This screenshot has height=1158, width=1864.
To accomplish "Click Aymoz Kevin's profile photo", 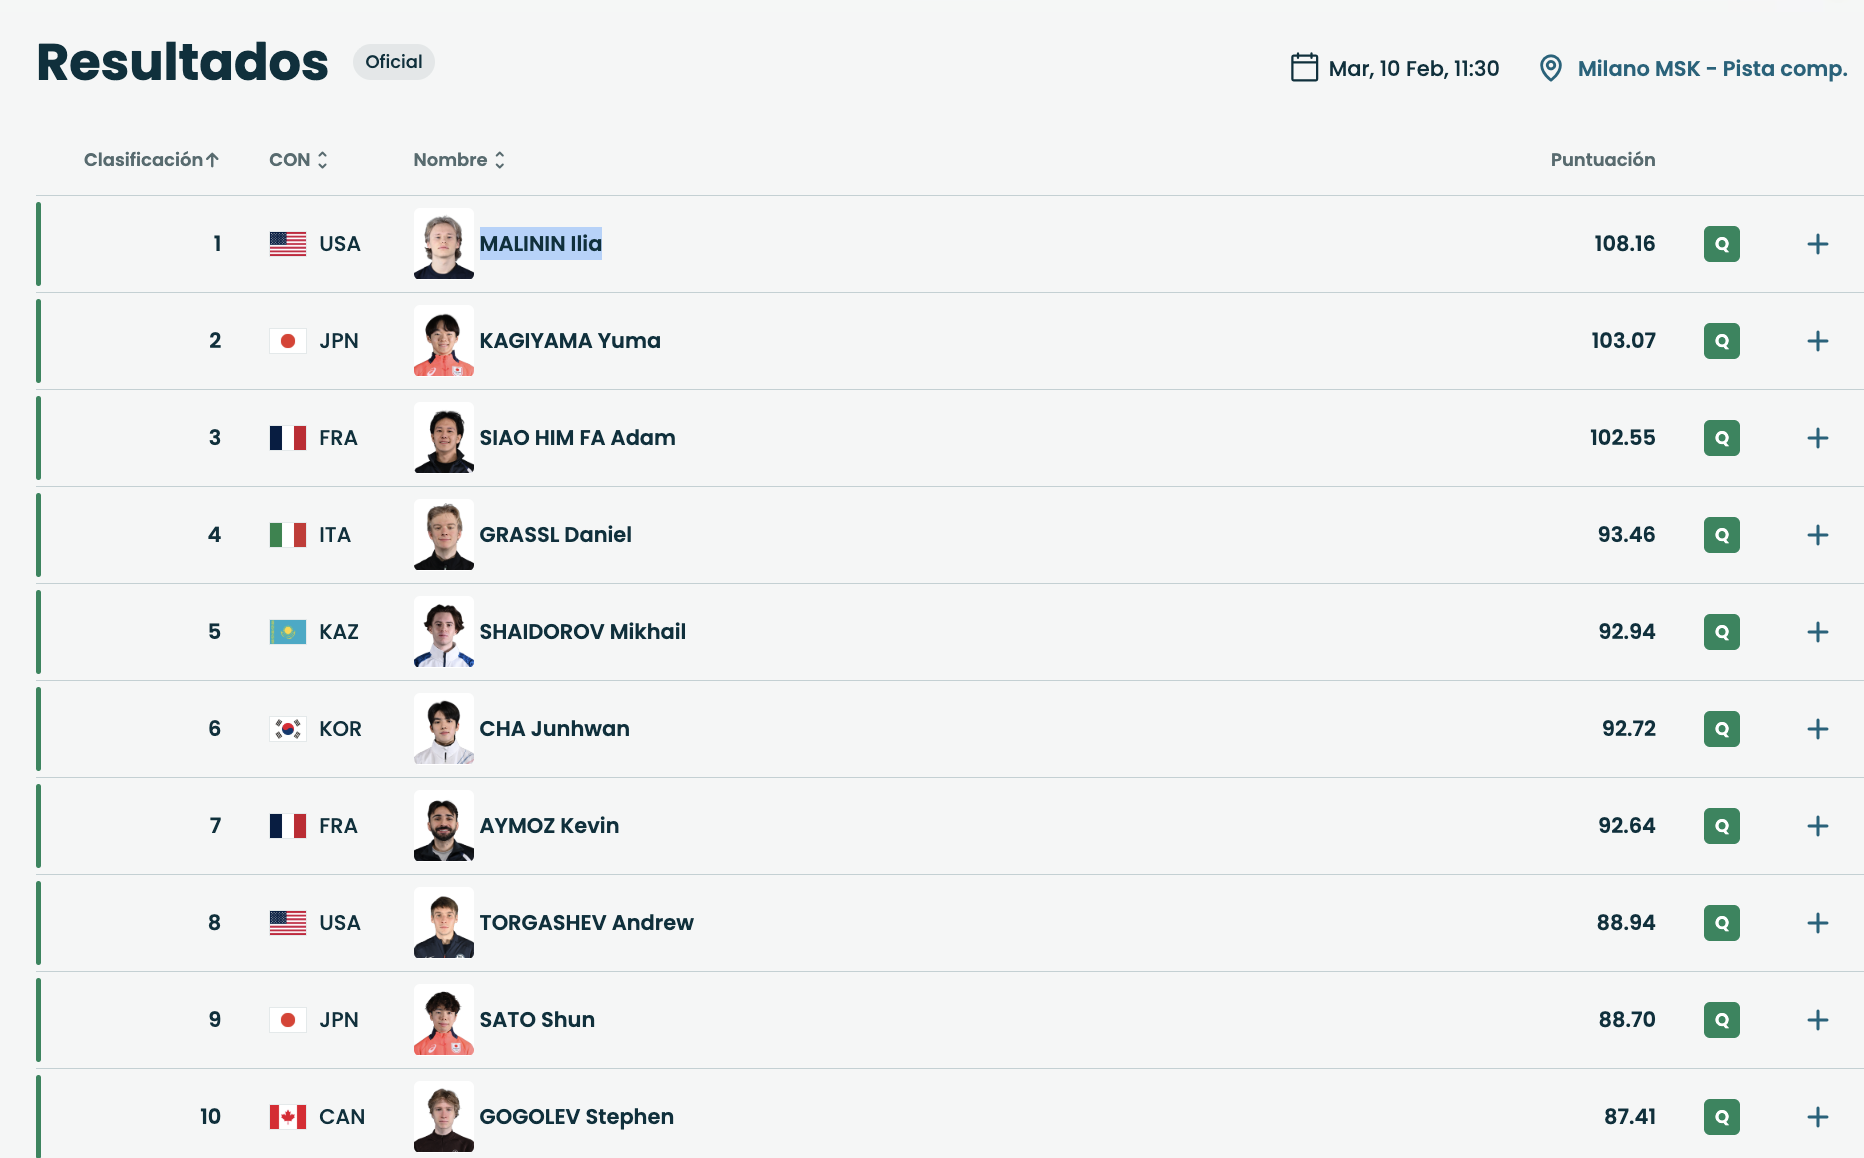I will coord(444,826).
